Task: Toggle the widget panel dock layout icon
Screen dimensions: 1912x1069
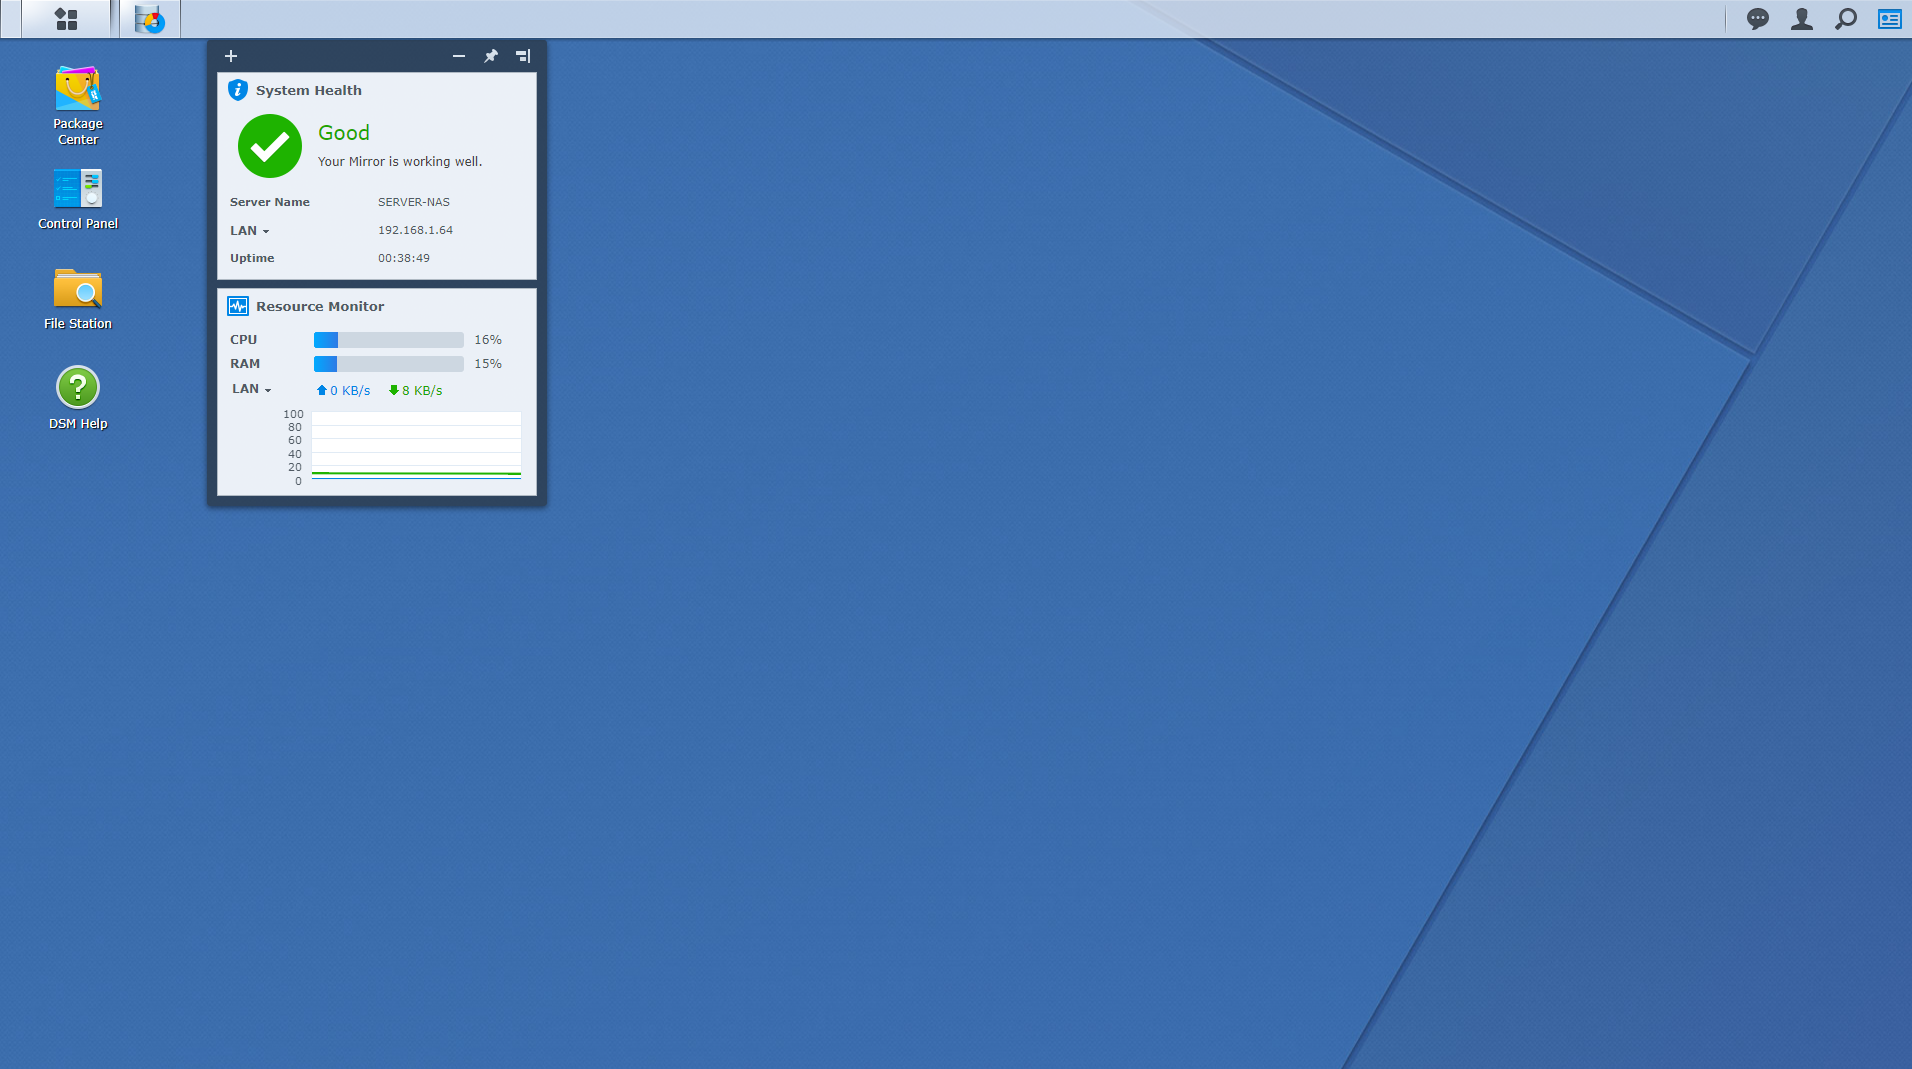Action: coord(523,56)
